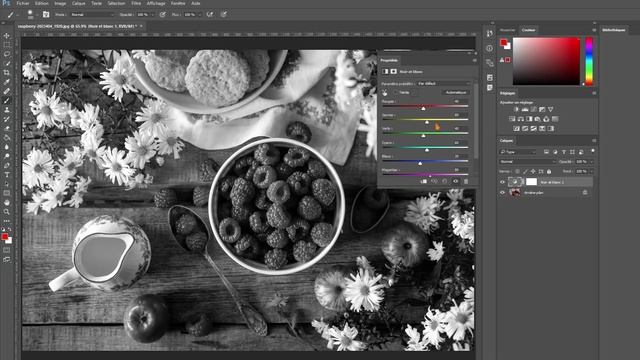
Task: Clip adjustment to layer below
Action: [423, 181]
